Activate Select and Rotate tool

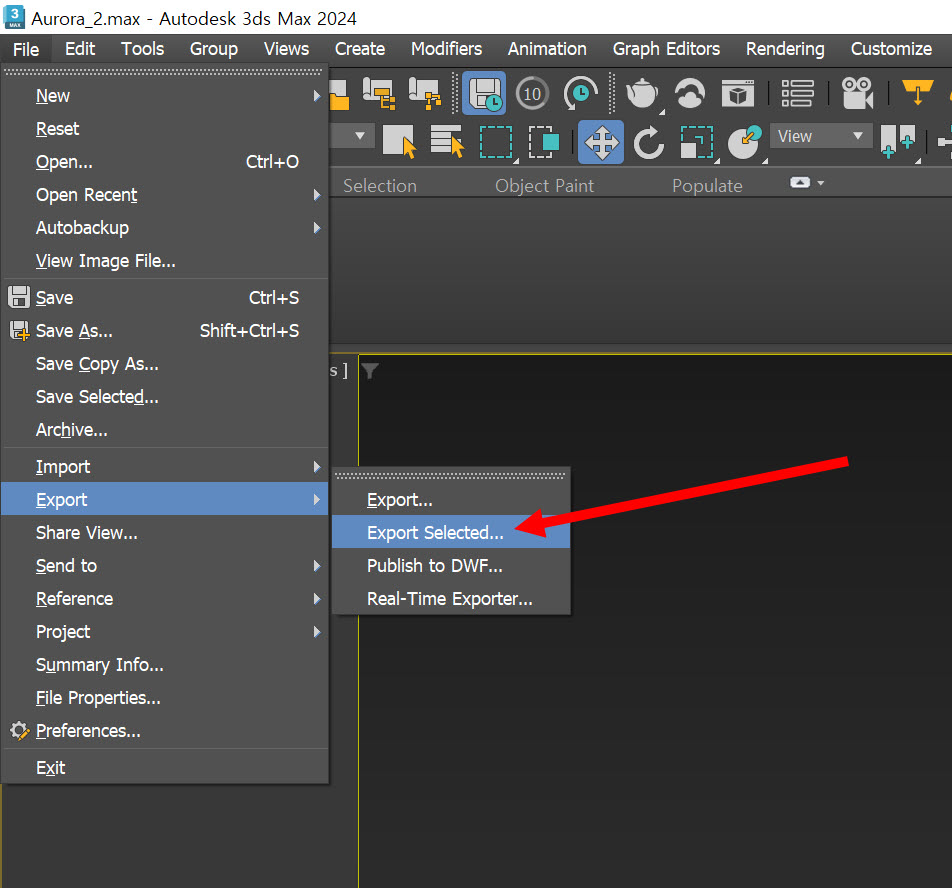[x=649, y=142]
